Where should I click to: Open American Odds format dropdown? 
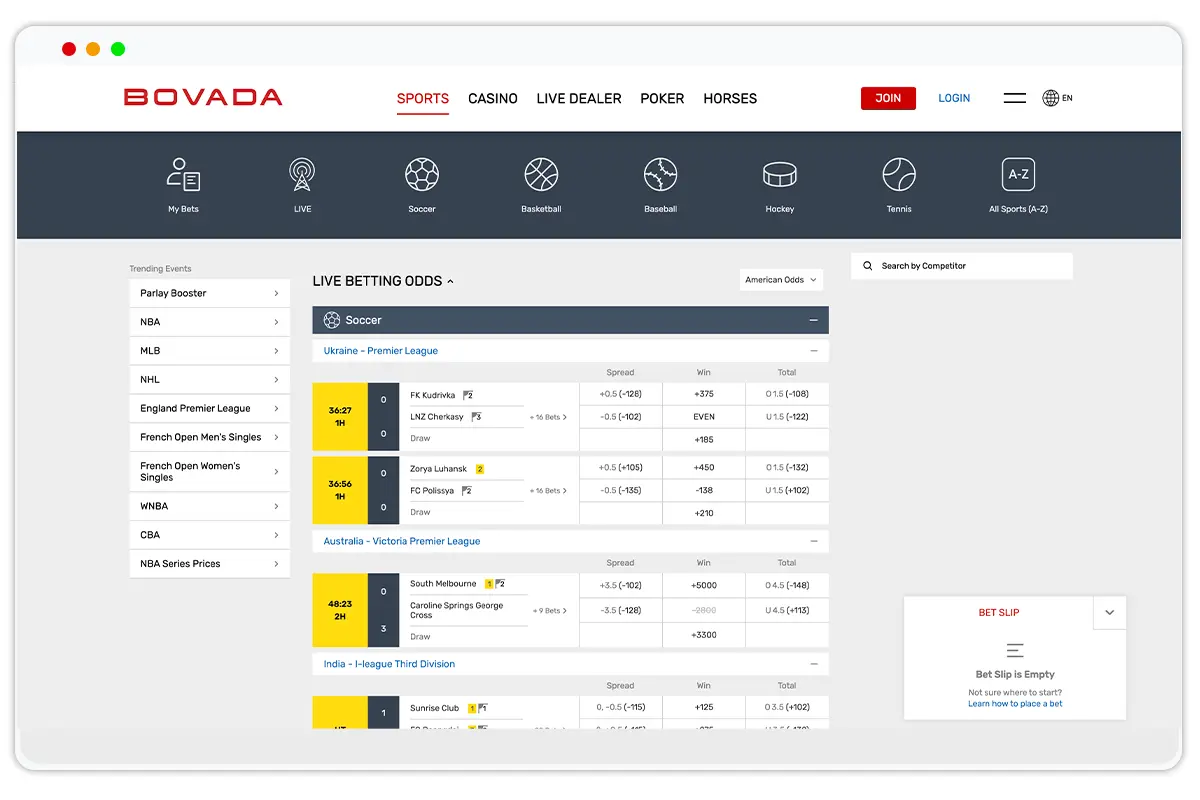(x=781, y=280)
